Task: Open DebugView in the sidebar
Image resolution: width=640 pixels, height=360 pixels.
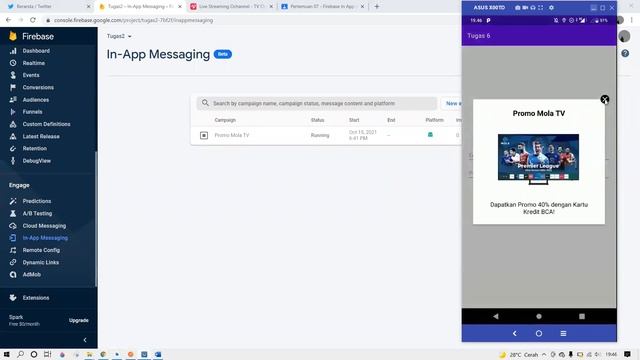Action: pyautogui.click(x=36, y=161)
